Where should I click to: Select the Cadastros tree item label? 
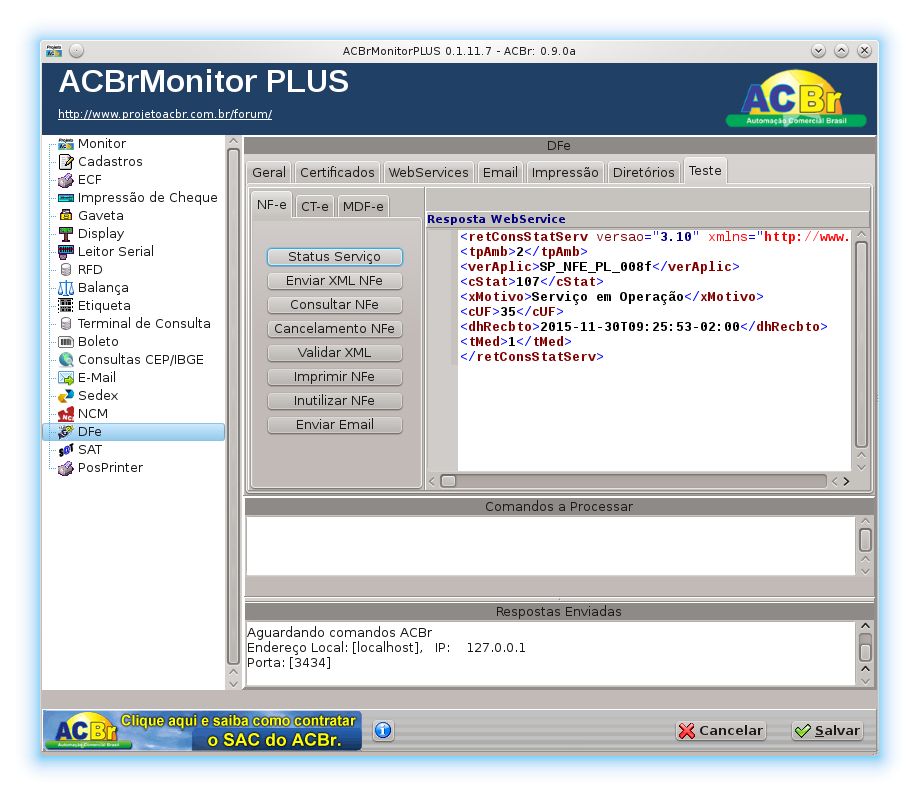(x=110, y=162)
